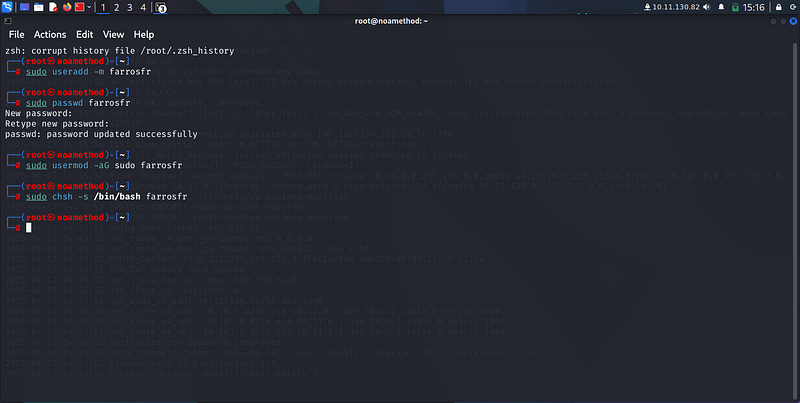Open the Edit menu

[85, 35]
